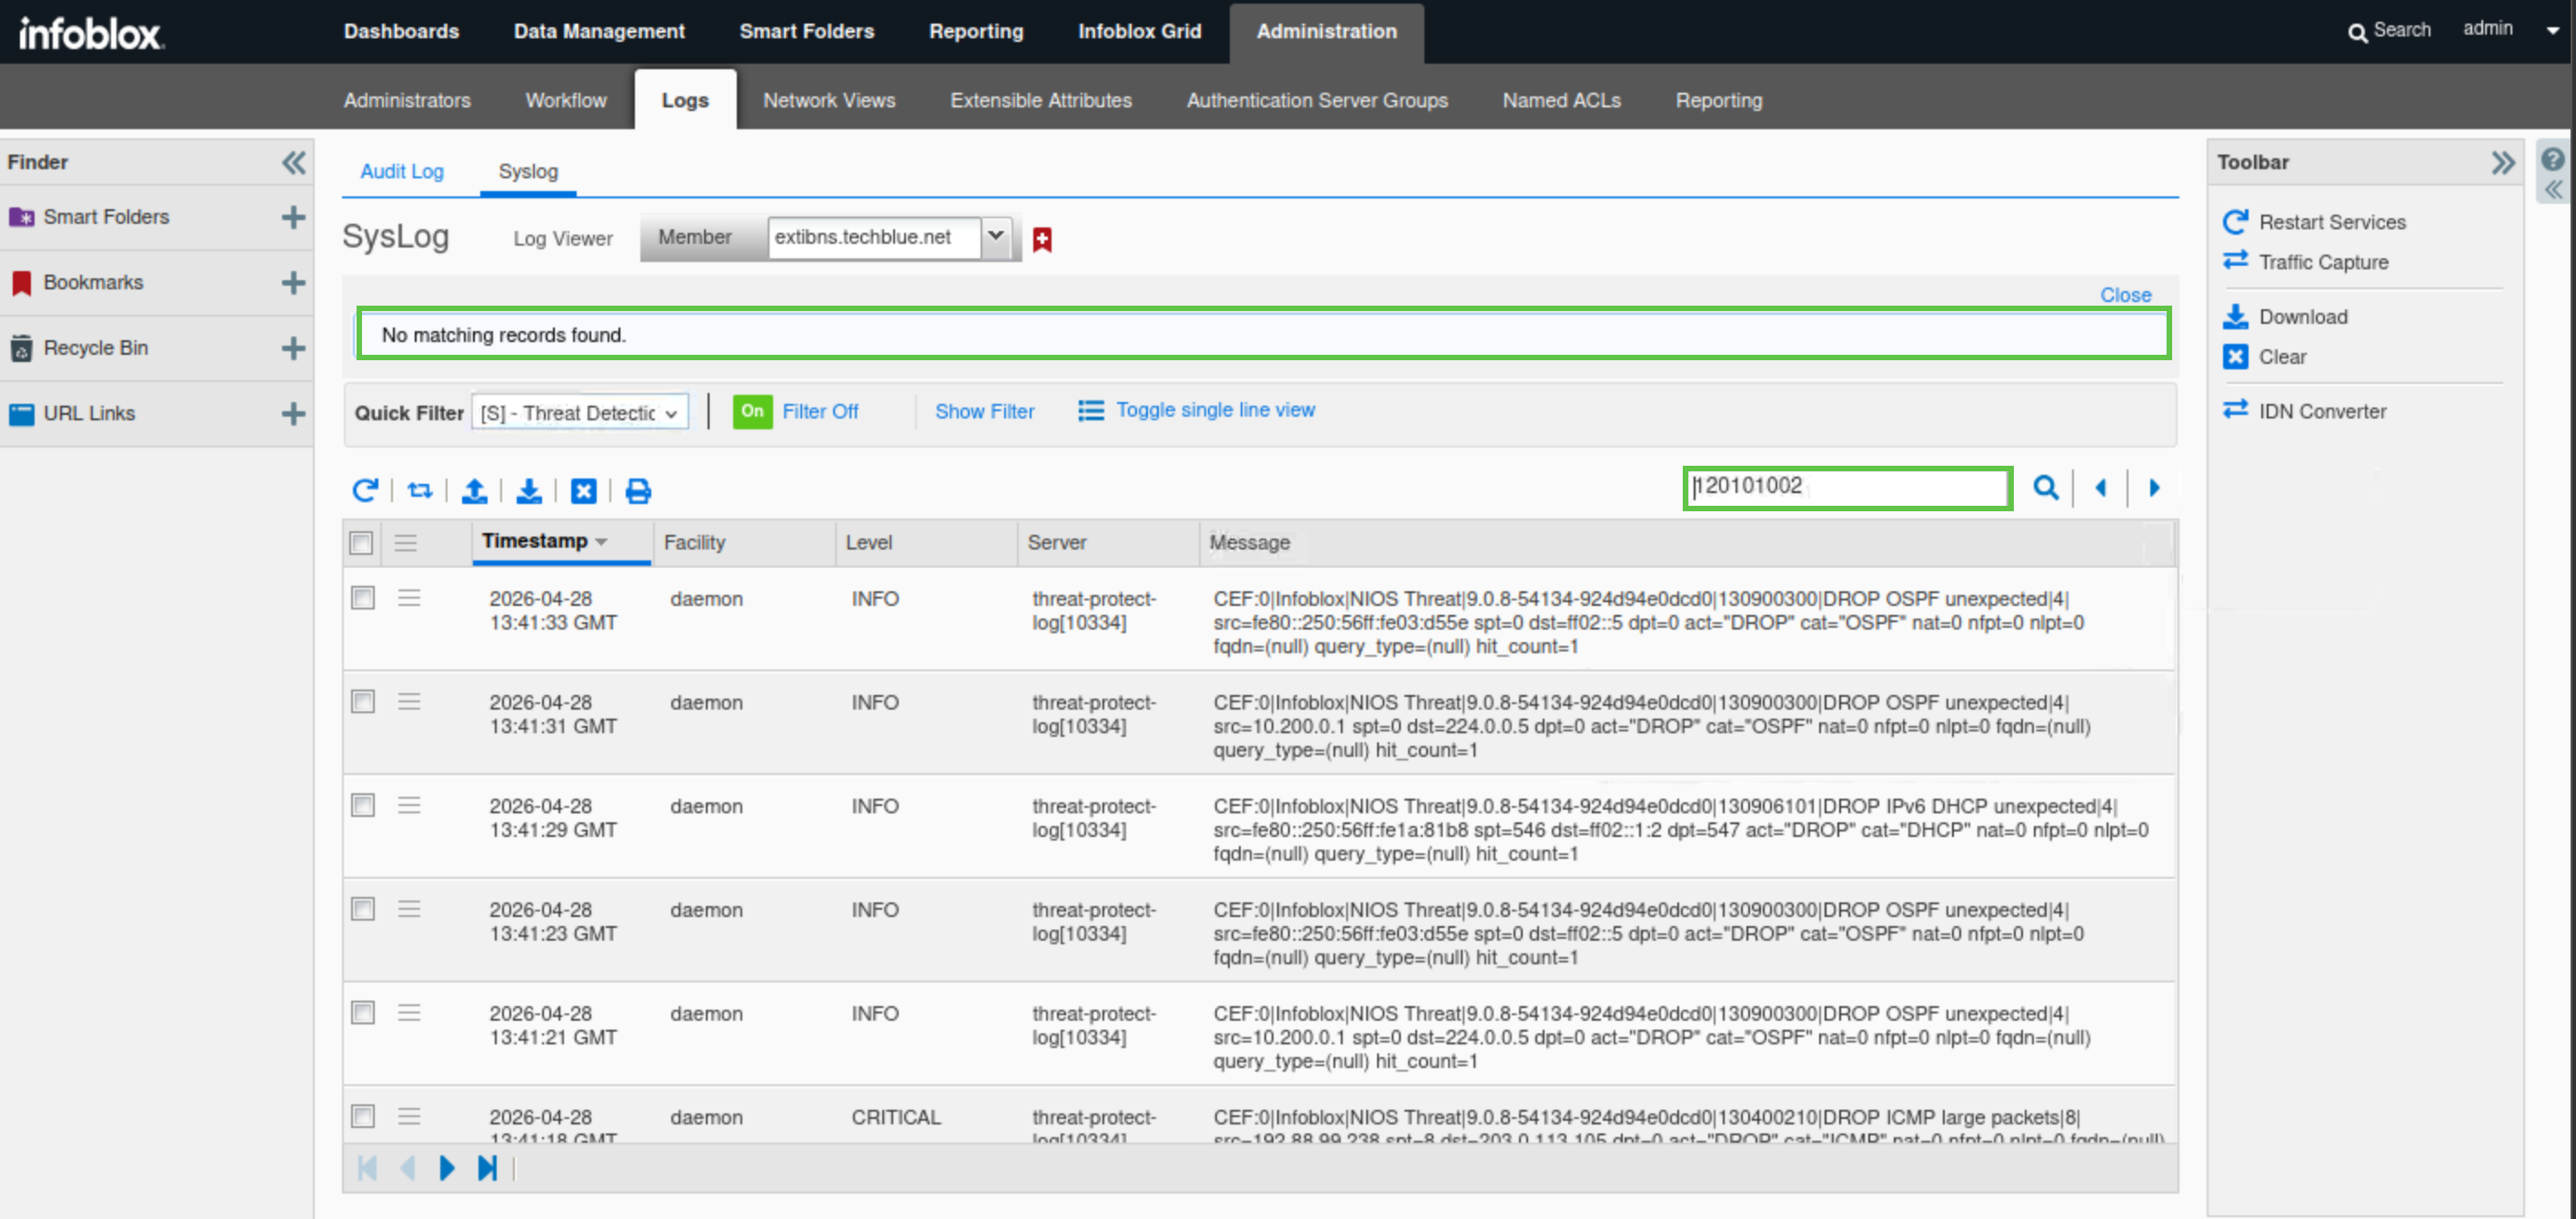
Task: Print the syslog table
Action: point(638,490)
